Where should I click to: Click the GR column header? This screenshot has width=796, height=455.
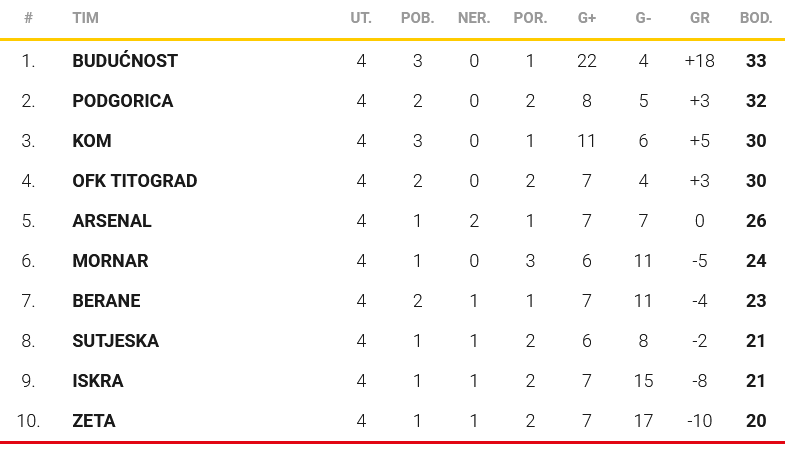pyautogui.click(x=699, y=18)
